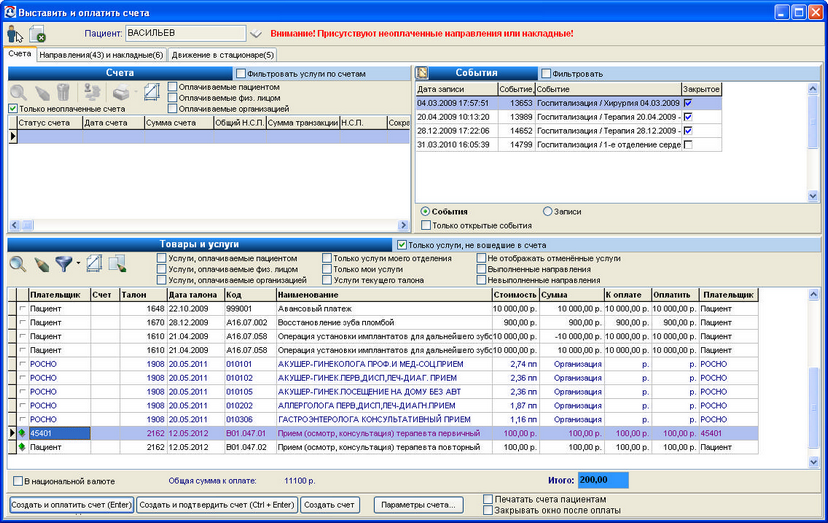Click the stamp icon in Счета toolbar
This screenshot has height=523, width=828.
point(92,92)
